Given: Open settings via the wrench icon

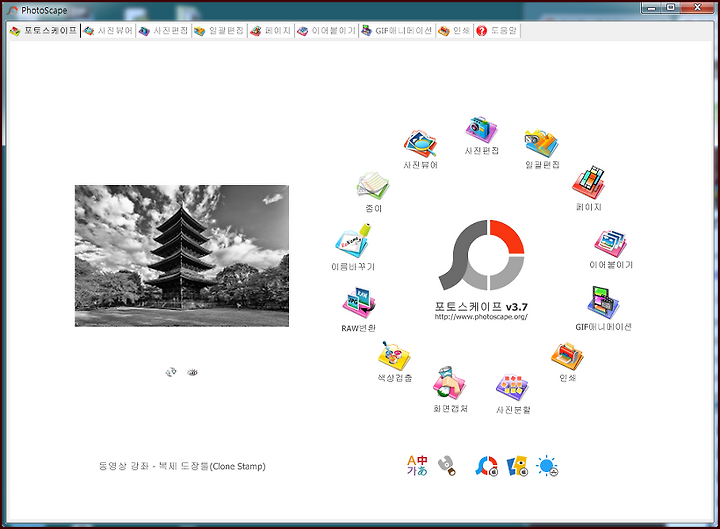Looking at the screenshot, I should (x=447, y=466).
